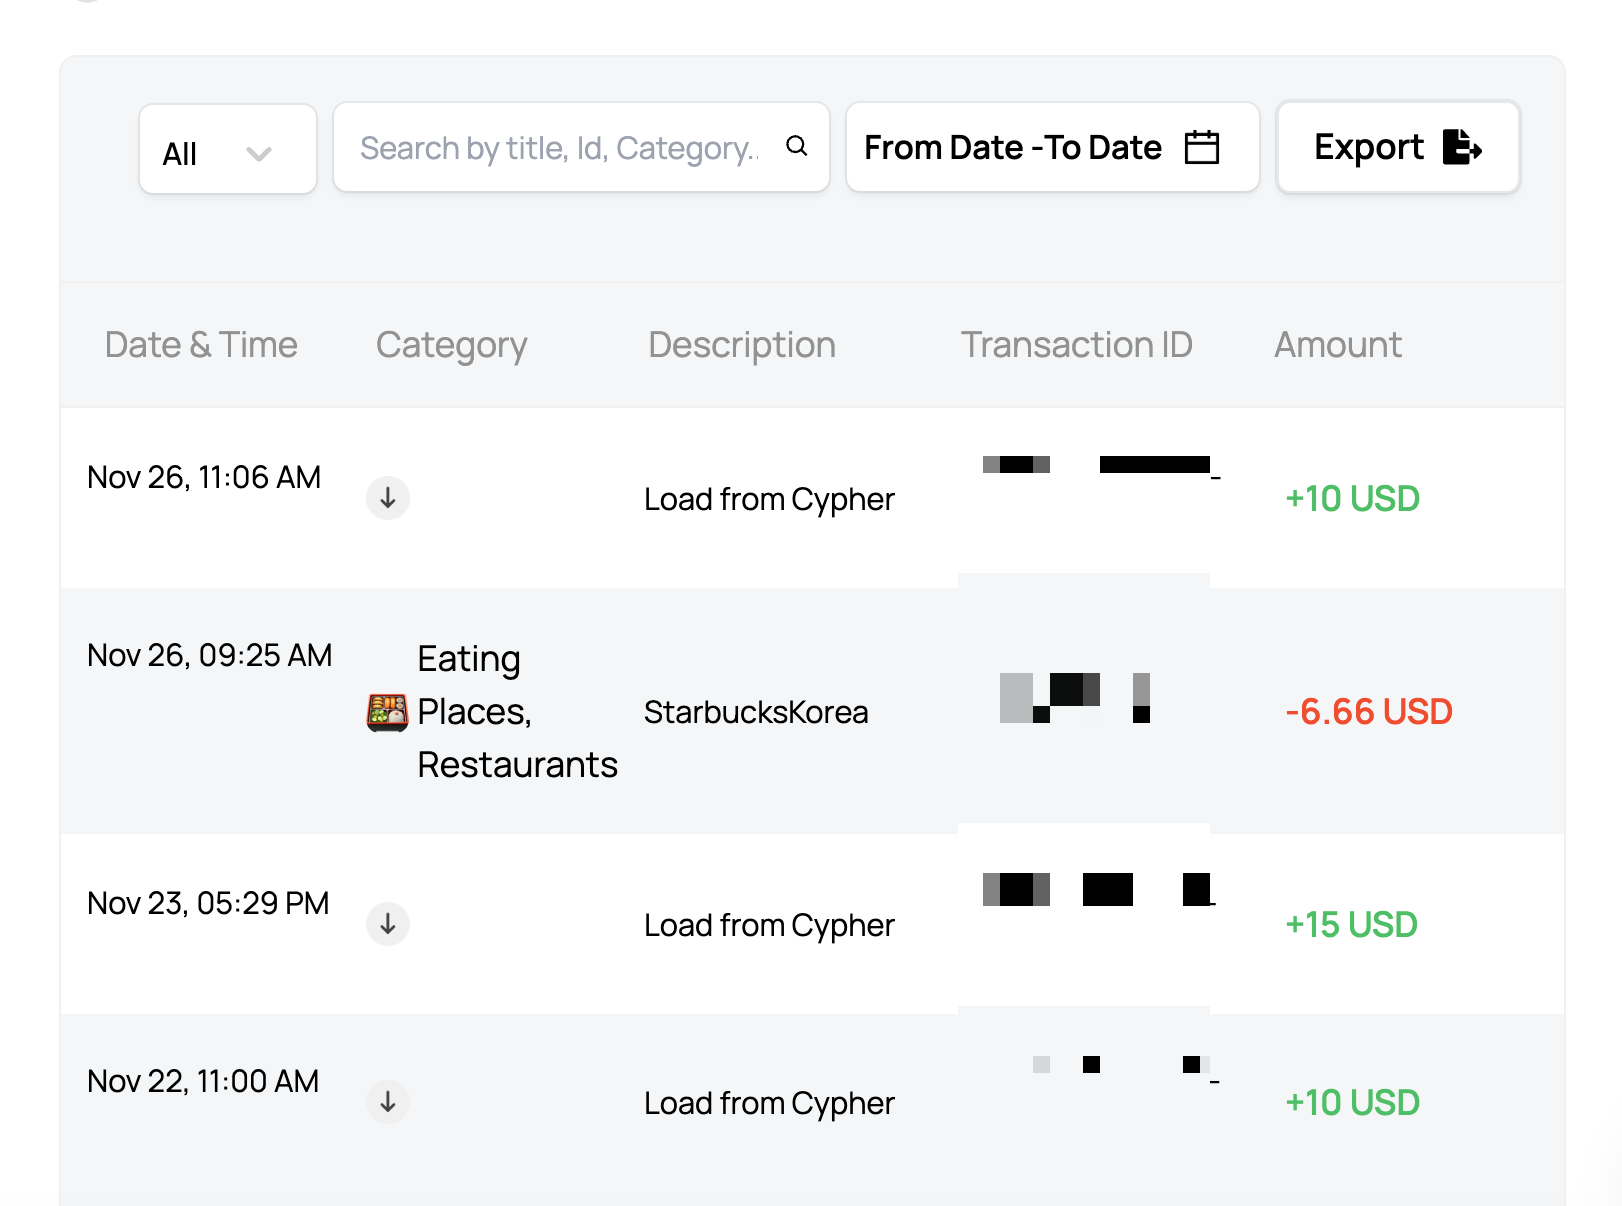Select the StarbucksKorea transaction description

tap(756, 712)
